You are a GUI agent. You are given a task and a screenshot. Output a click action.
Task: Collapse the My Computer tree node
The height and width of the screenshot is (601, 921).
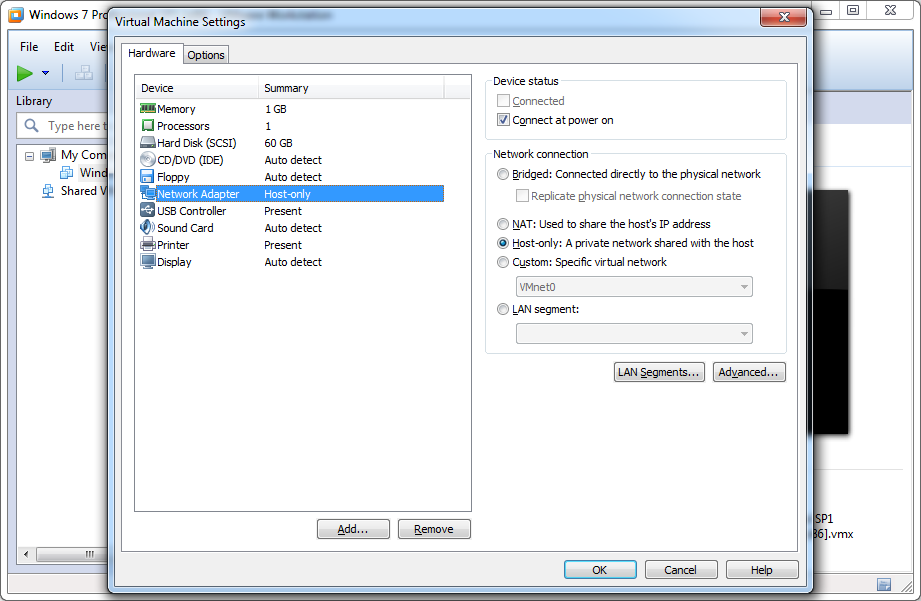(x=30, y=156)
